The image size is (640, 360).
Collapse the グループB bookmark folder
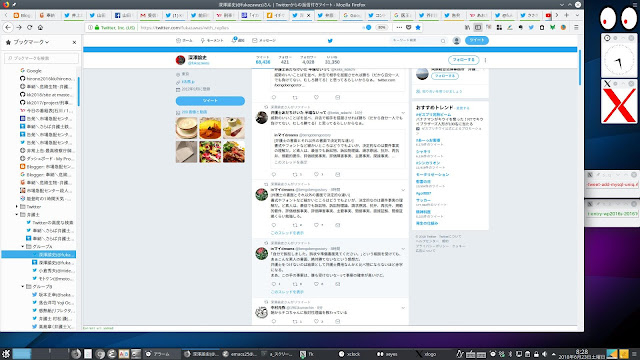(23, 287)
